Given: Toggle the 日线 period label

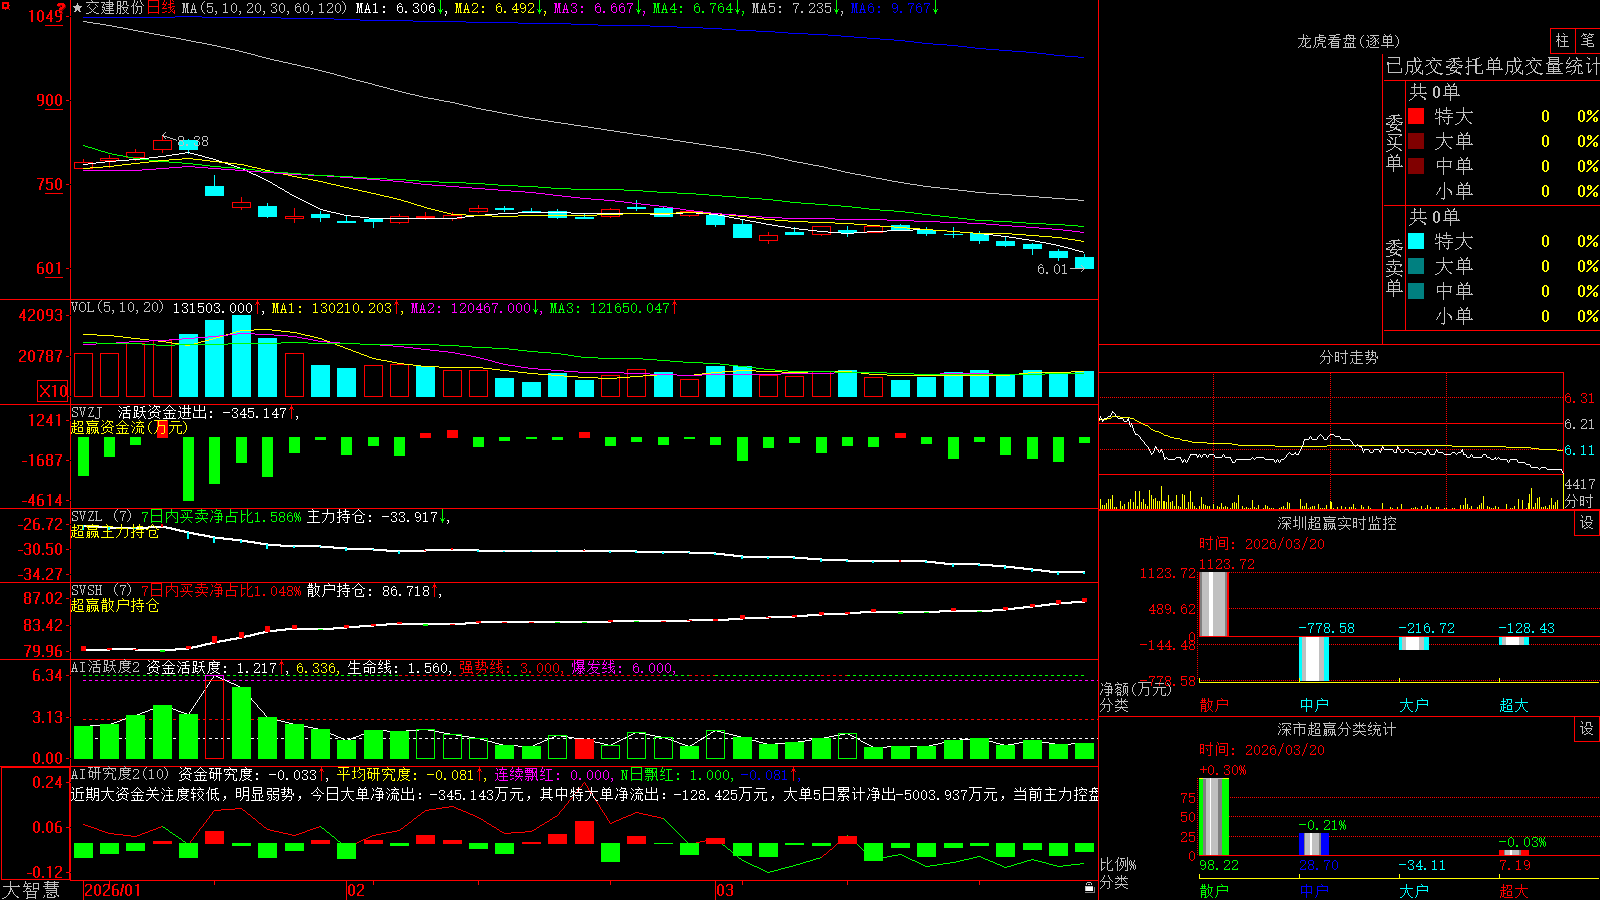Looking at the screenshot, I should pyautogui.click(x=161, y=8).
